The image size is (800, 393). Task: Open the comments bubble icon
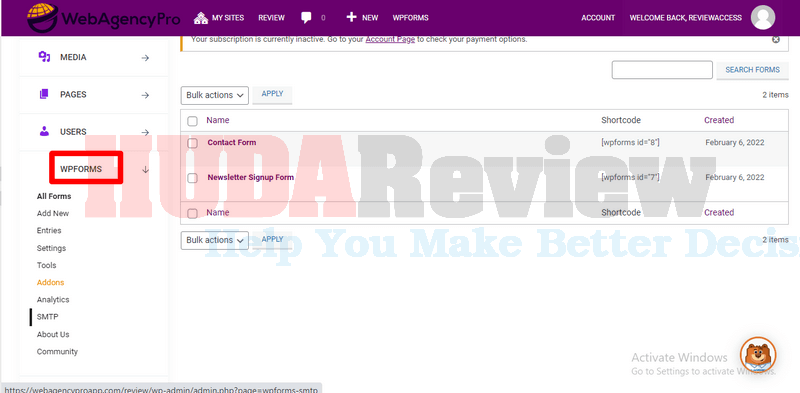306,18
